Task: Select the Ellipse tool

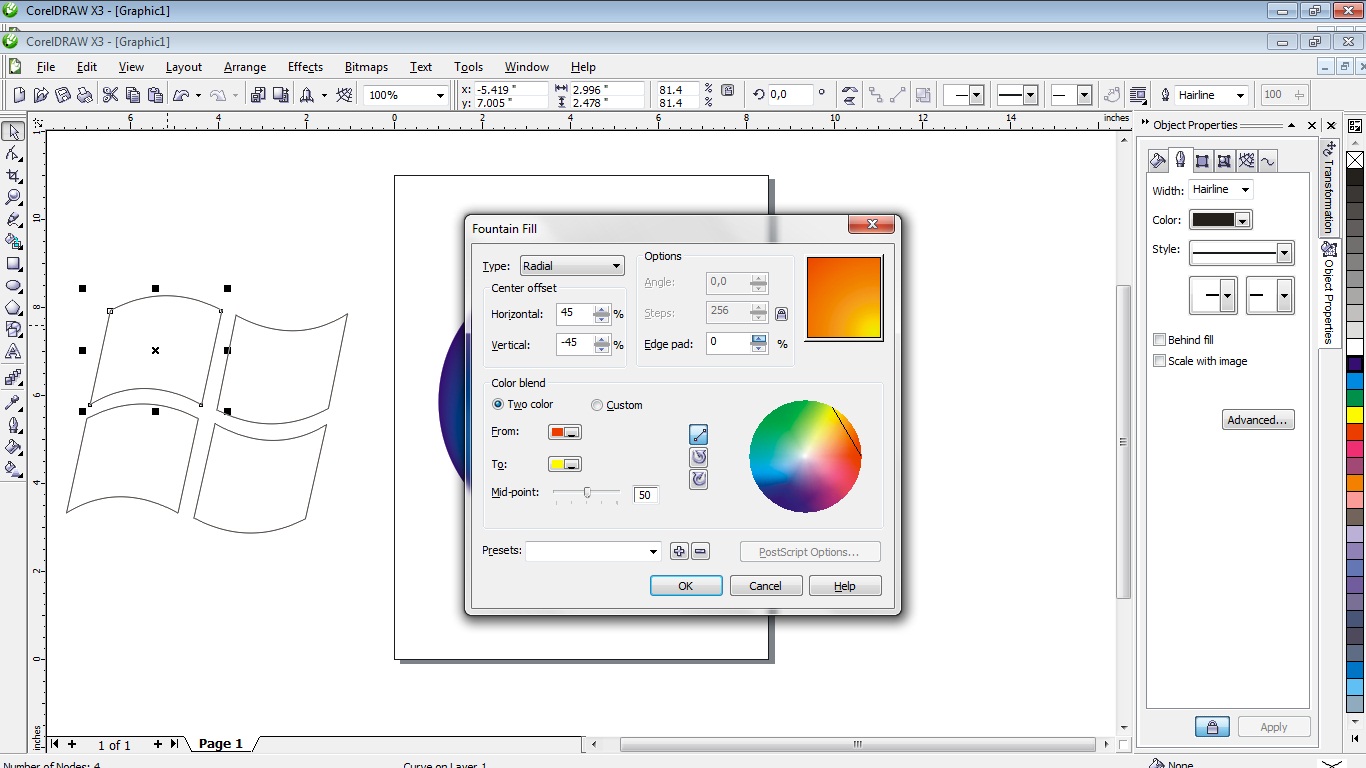Action: (13, 286)
